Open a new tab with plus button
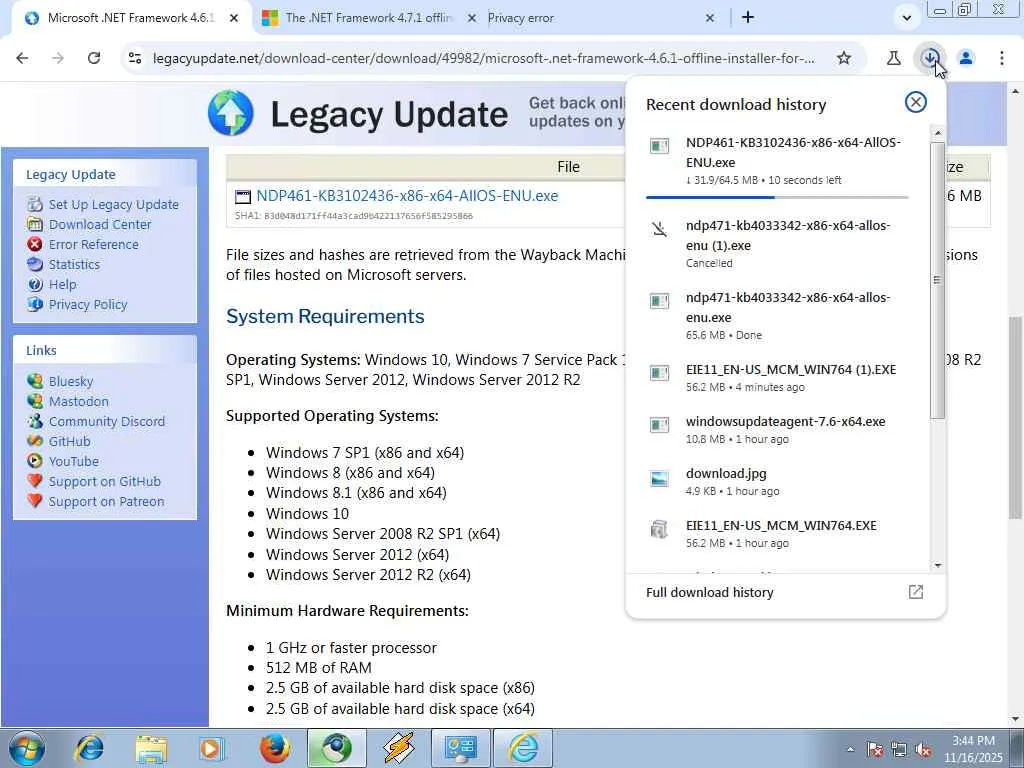This screenshot has height=768, width=1024. [x=748, y=18]
